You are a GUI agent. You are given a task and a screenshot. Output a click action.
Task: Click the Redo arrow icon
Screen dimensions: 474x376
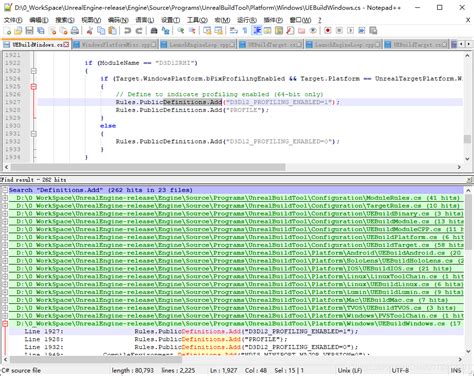pos(139,31)
